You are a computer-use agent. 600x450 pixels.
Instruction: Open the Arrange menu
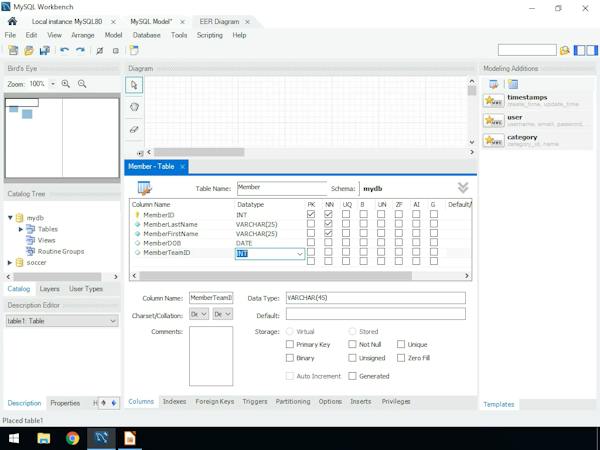tap(83, 35)
